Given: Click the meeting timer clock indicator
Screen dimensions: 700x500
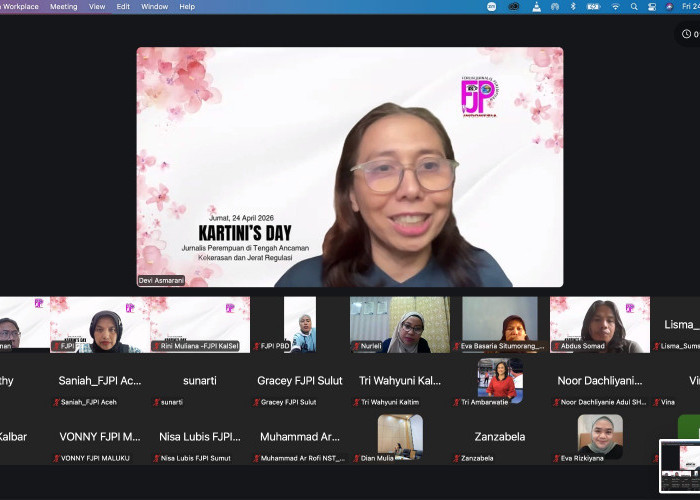Looking at the screenshot, I should [x=686, y=34].
